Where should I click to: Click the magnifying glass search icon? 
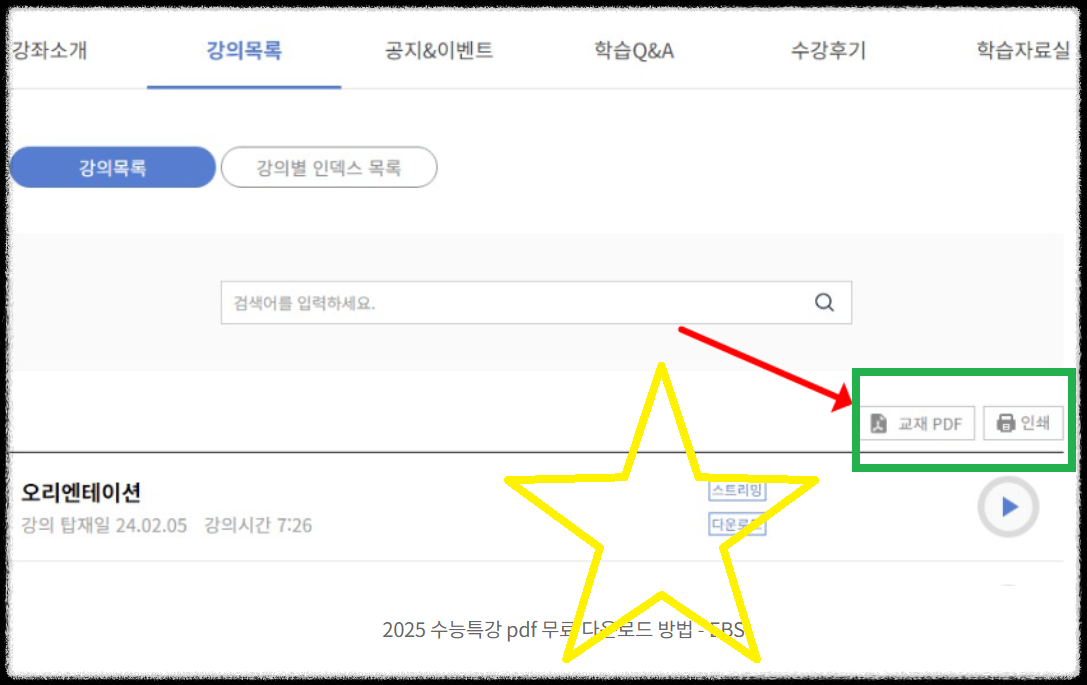tap(824, 302)
